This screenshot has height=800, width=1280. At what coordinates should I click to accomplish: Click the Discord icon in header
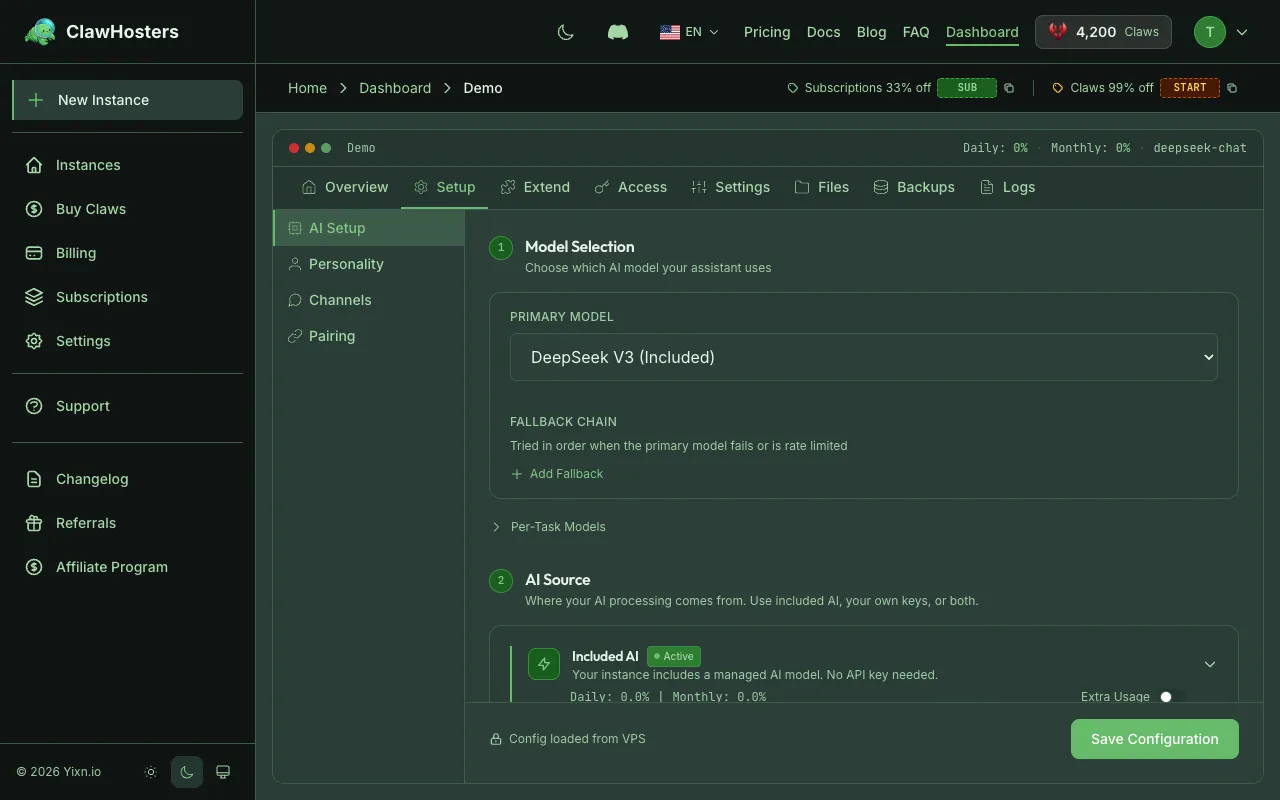pyautogui.click(x=618, y=32)
